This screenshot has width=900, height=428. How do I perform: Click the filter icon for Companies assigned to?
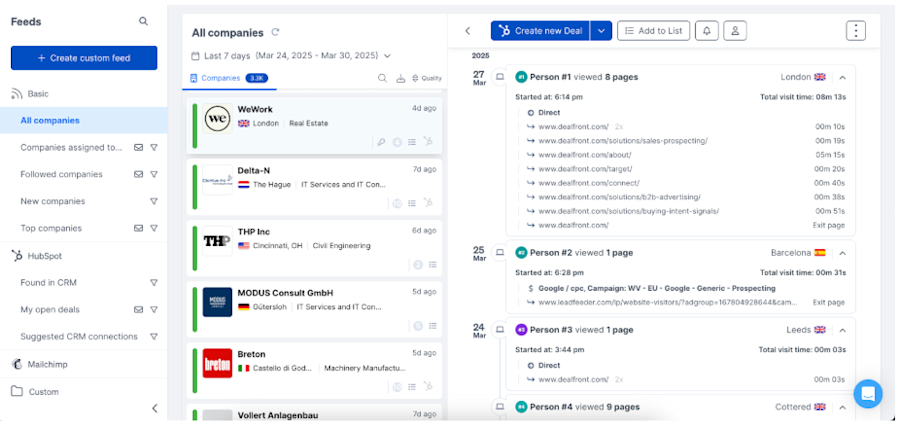pyautogui.click(x=154, y=147)
